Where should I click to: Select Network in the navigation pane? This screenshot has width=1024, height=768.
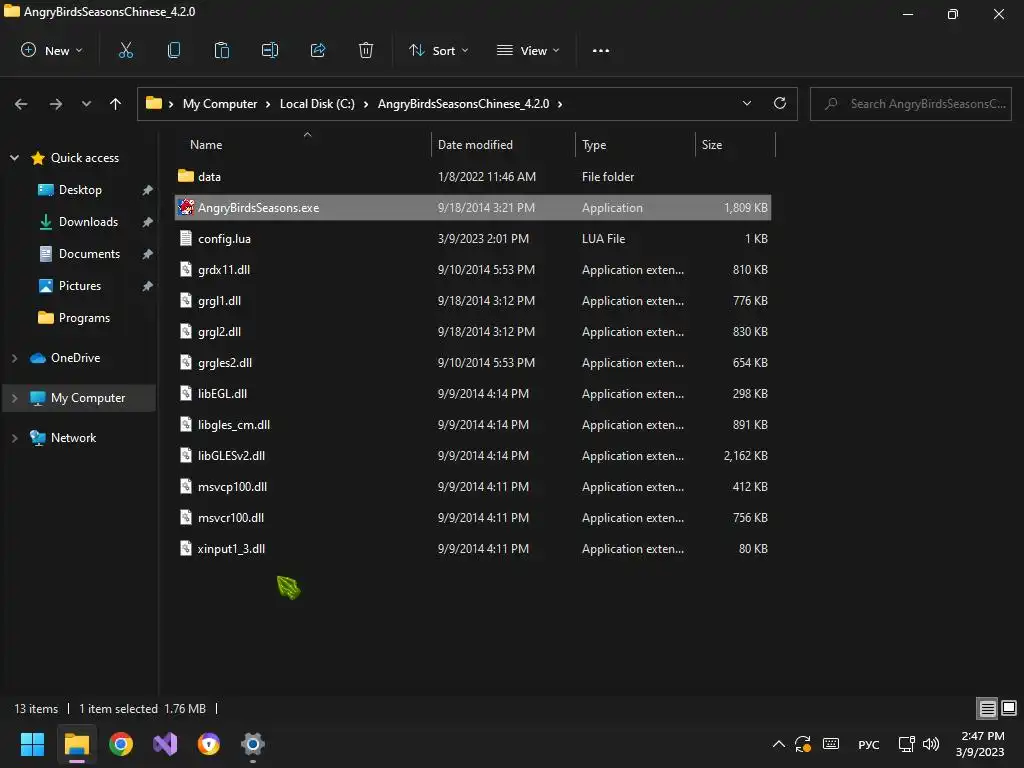pos(73,438)
